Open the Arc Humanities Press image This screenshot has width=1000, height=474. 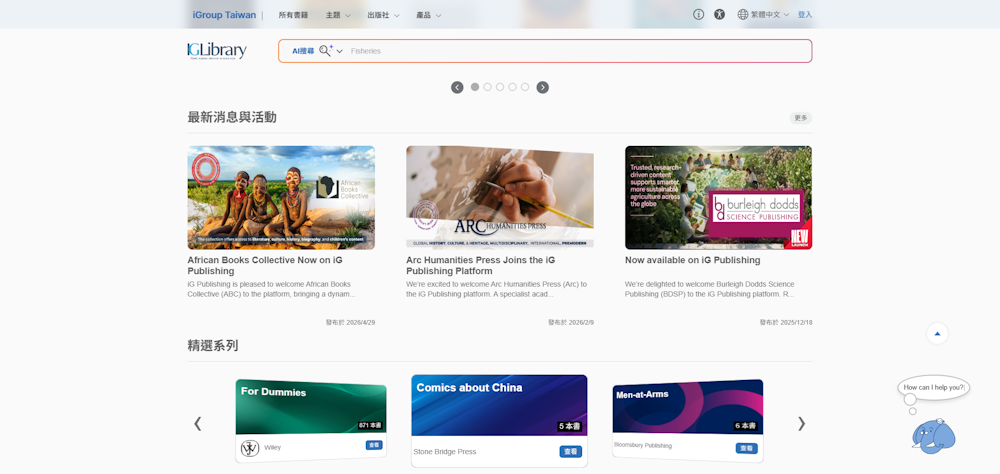[x=500, y=197]
